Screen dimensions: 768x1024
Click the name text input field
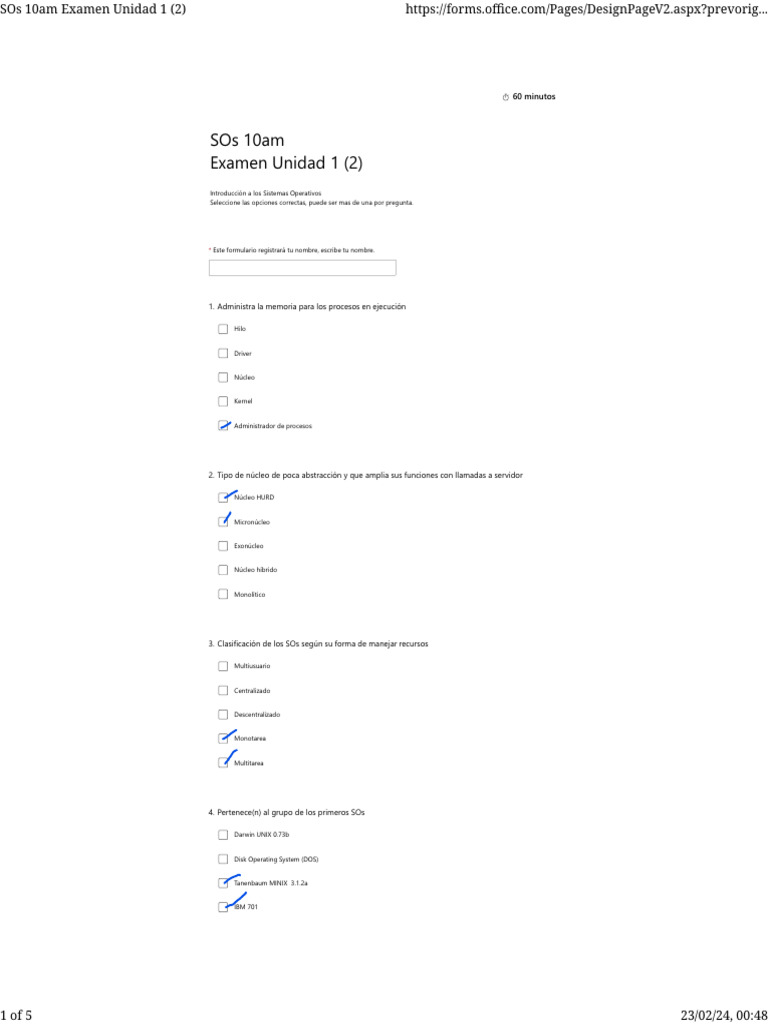[302, 268]
